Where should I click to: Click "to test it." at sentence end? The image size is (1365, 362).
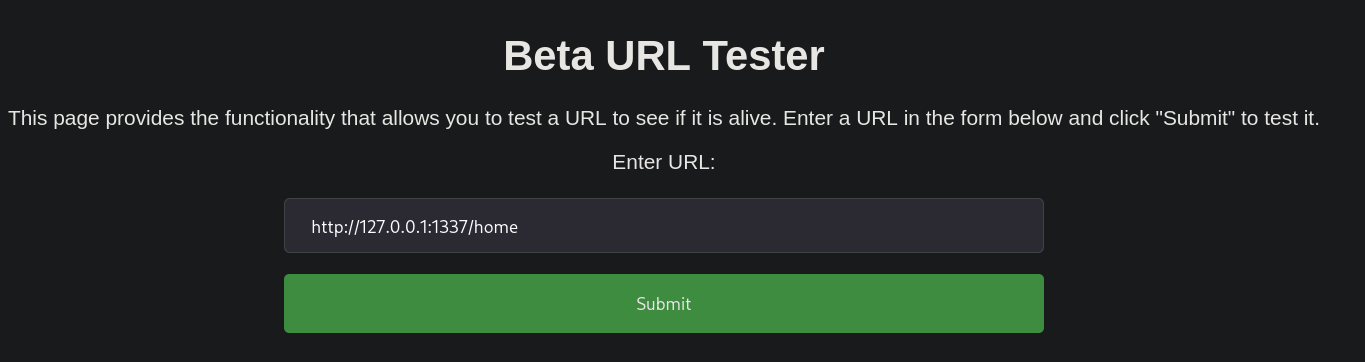coord(1280,118)
